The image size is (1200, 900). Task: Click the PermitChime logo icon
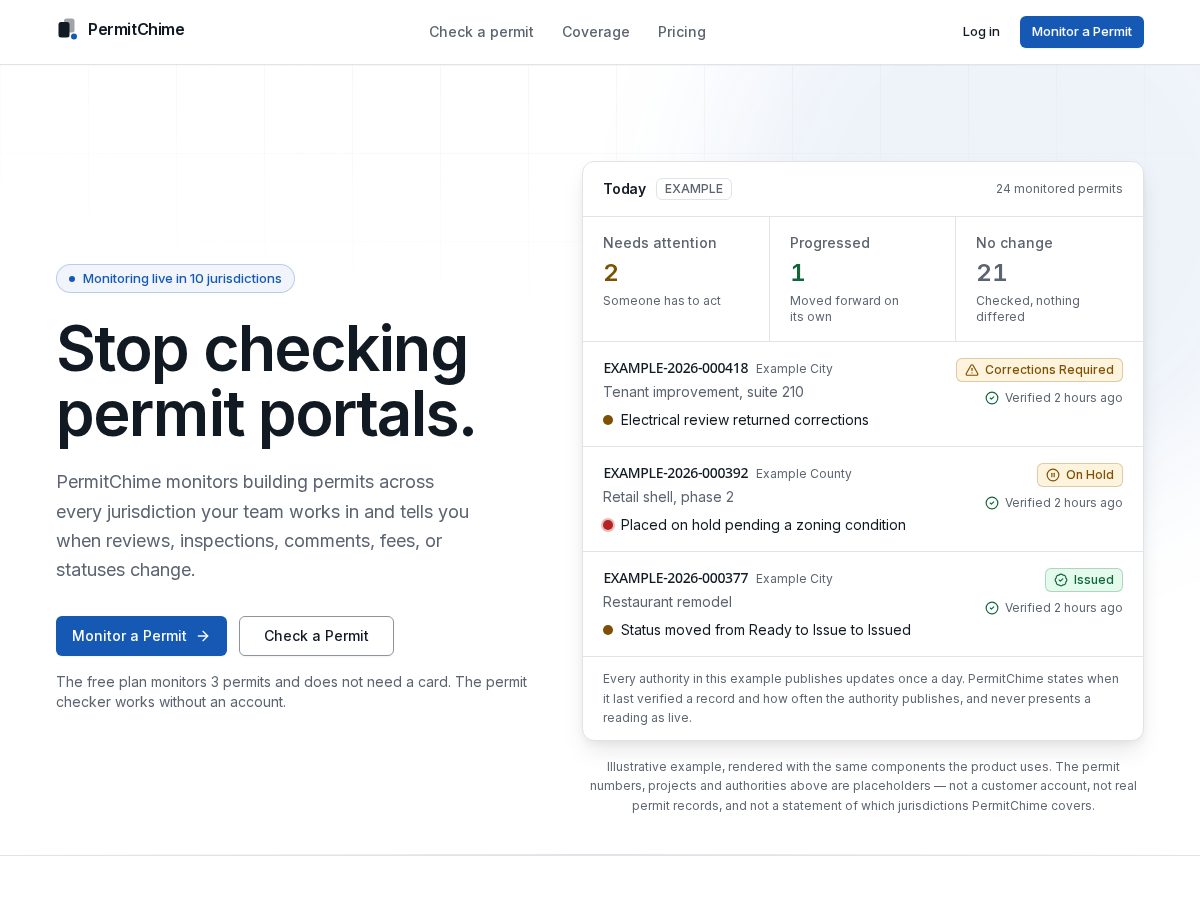[x=67, y=29]
